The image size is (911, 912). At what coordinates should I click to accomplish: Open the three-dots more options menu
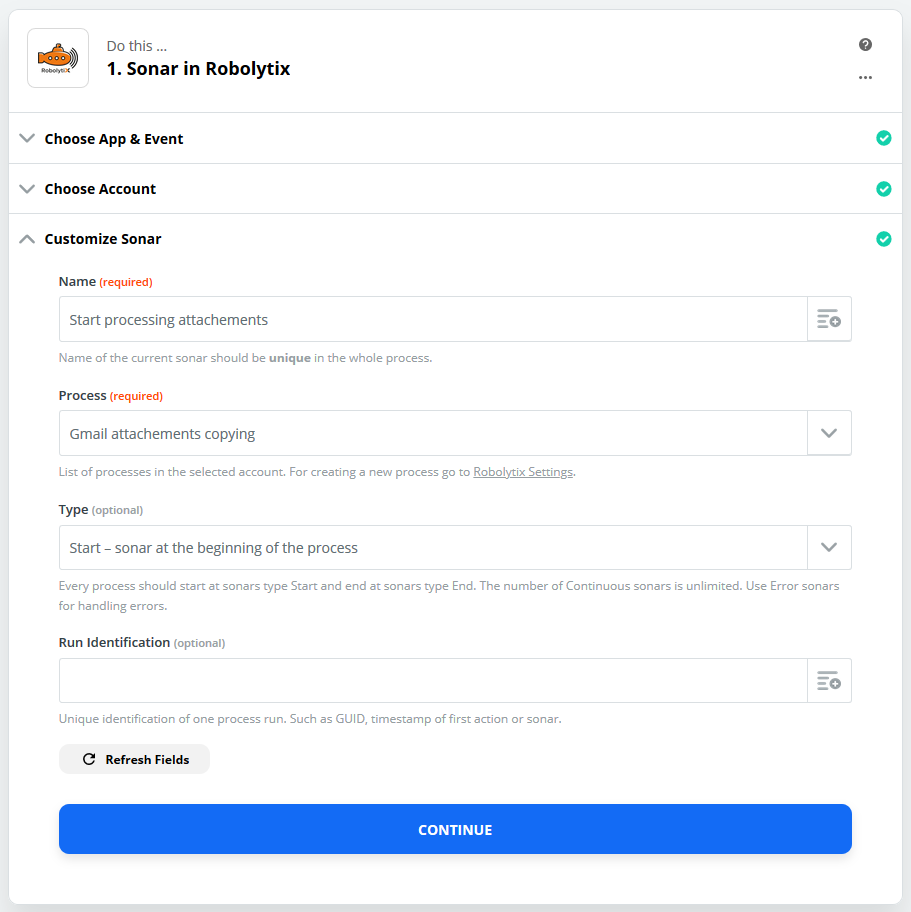coord(865,77)
